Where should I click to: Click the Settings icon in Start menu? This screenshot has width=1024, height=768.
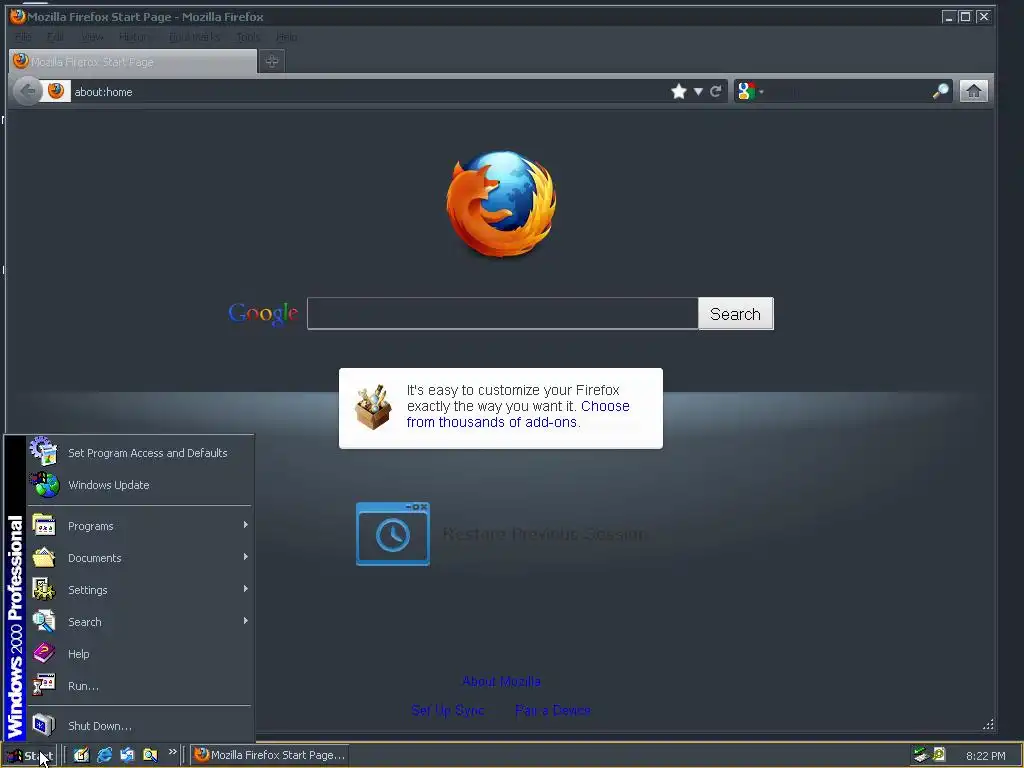44,589
